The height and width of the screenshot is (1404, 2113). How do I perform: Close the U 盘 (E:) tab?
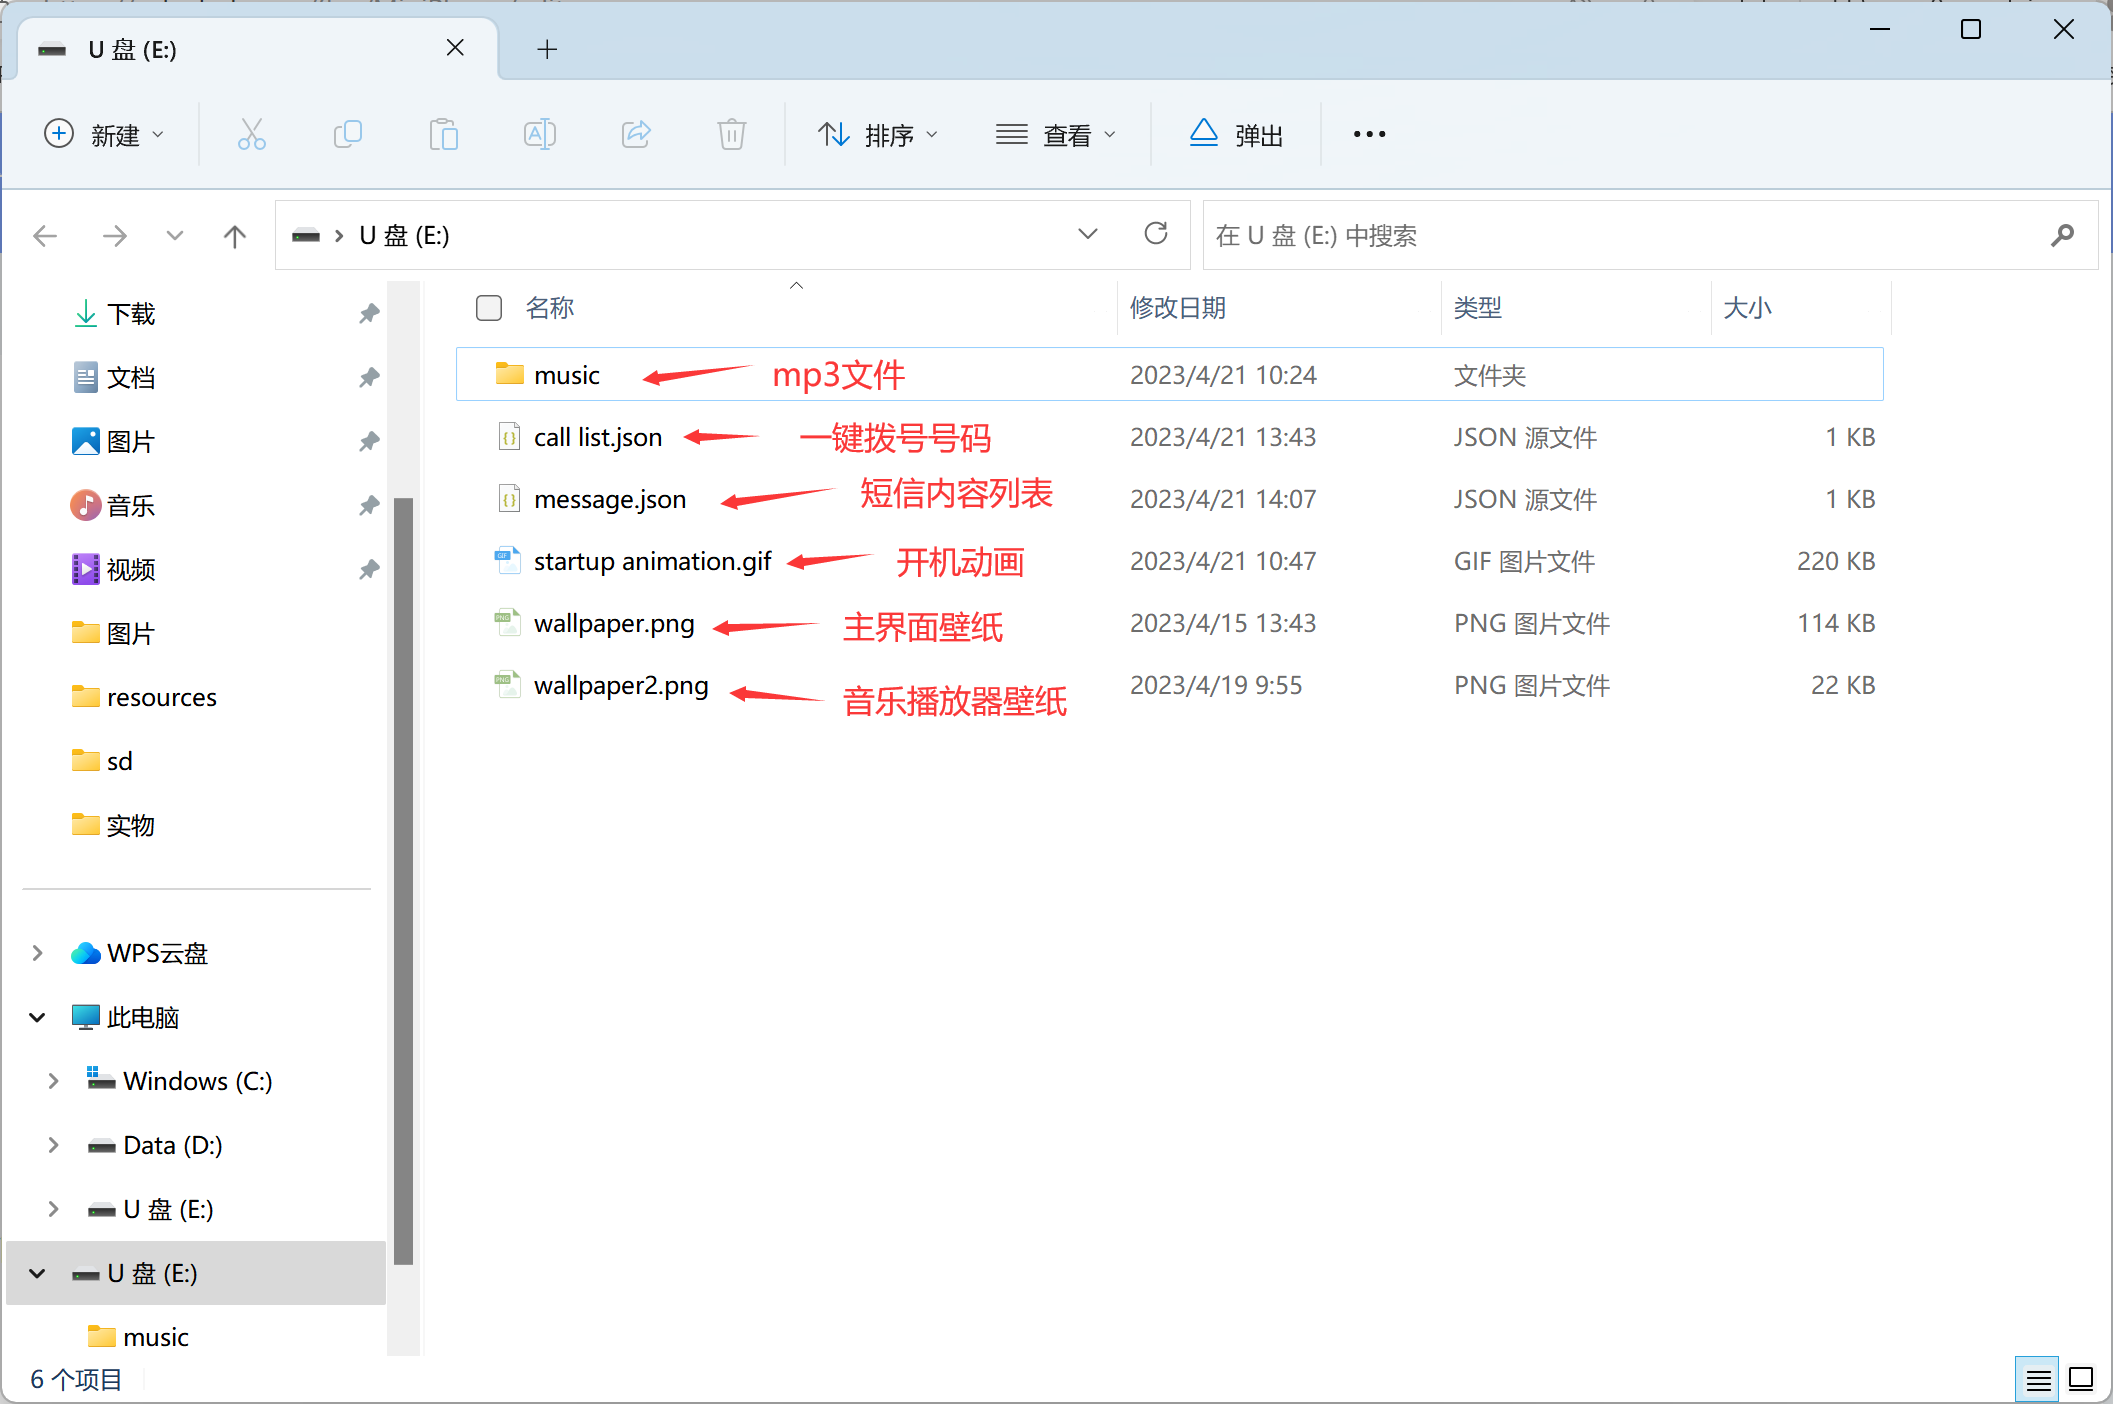455,48
